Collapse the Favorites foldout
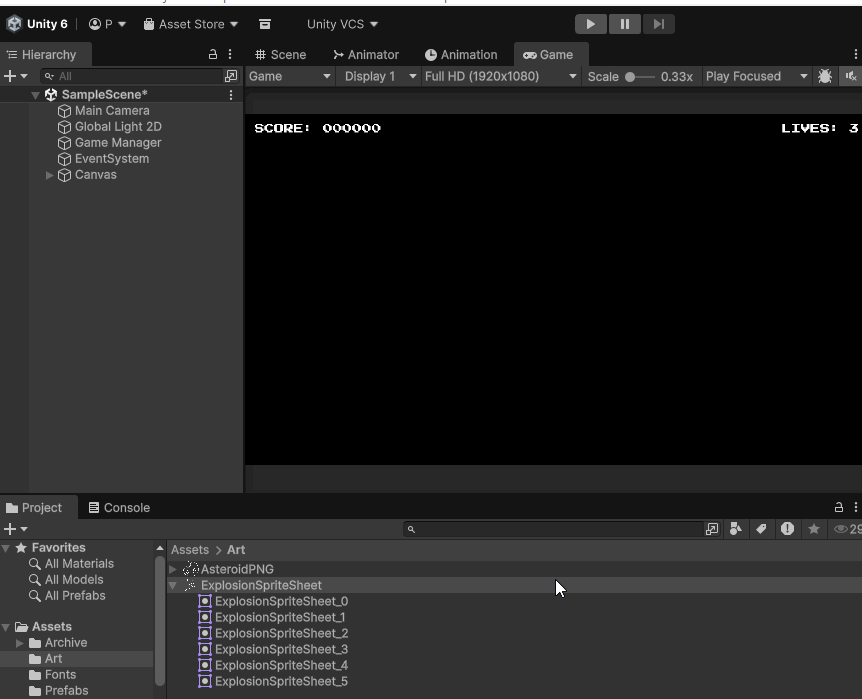This screenshot has height=699, width=862. tap(6, 548)
